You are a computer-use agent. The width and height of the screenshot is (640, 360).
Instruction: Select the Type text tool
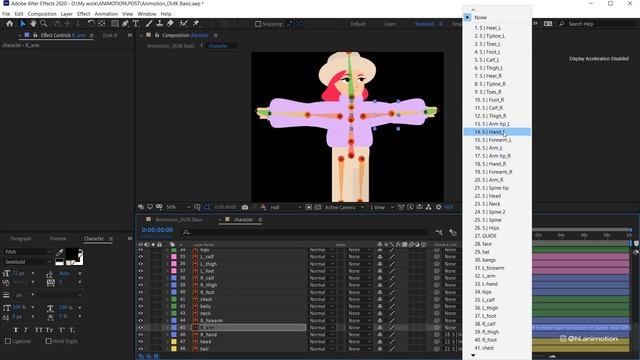(136, 24)
